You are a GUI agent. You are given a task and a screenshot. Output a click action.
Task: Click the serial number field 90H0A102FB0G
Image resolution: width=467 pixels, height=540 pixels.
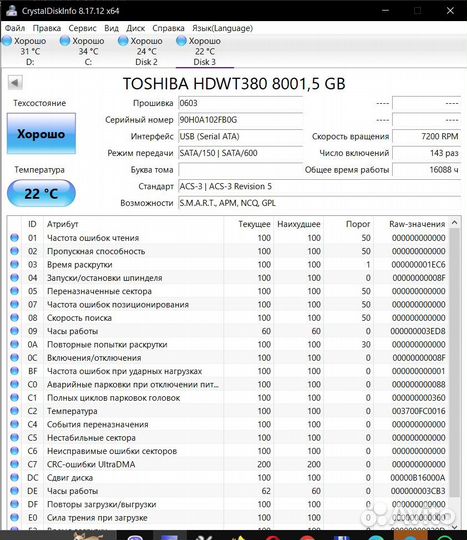240,120
